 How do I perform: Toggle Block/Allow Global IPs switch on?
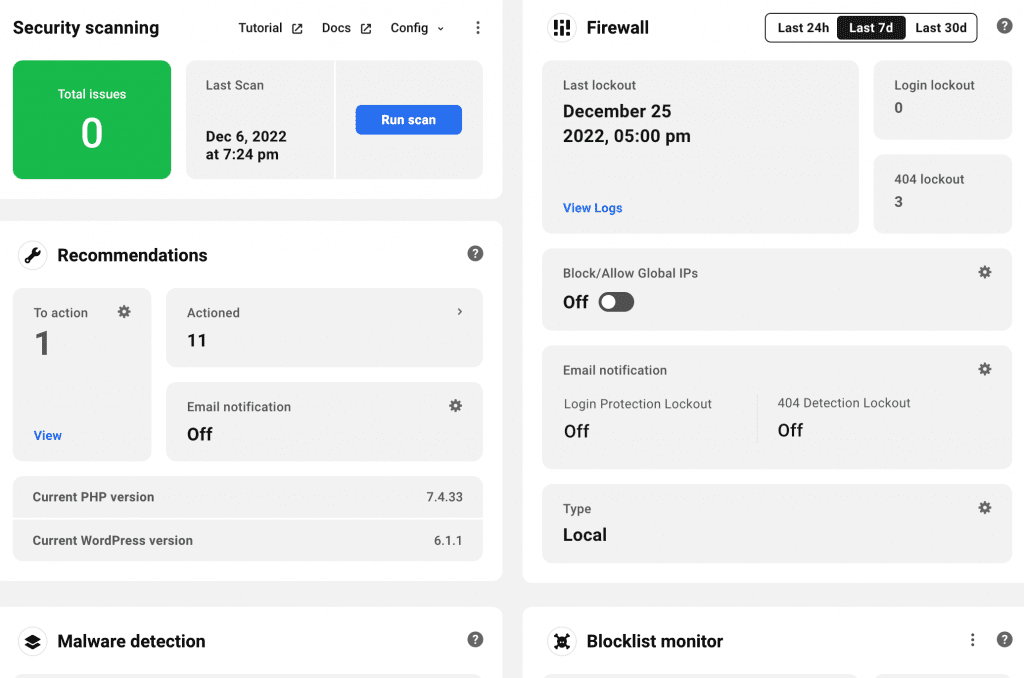(x=616, y=302)
